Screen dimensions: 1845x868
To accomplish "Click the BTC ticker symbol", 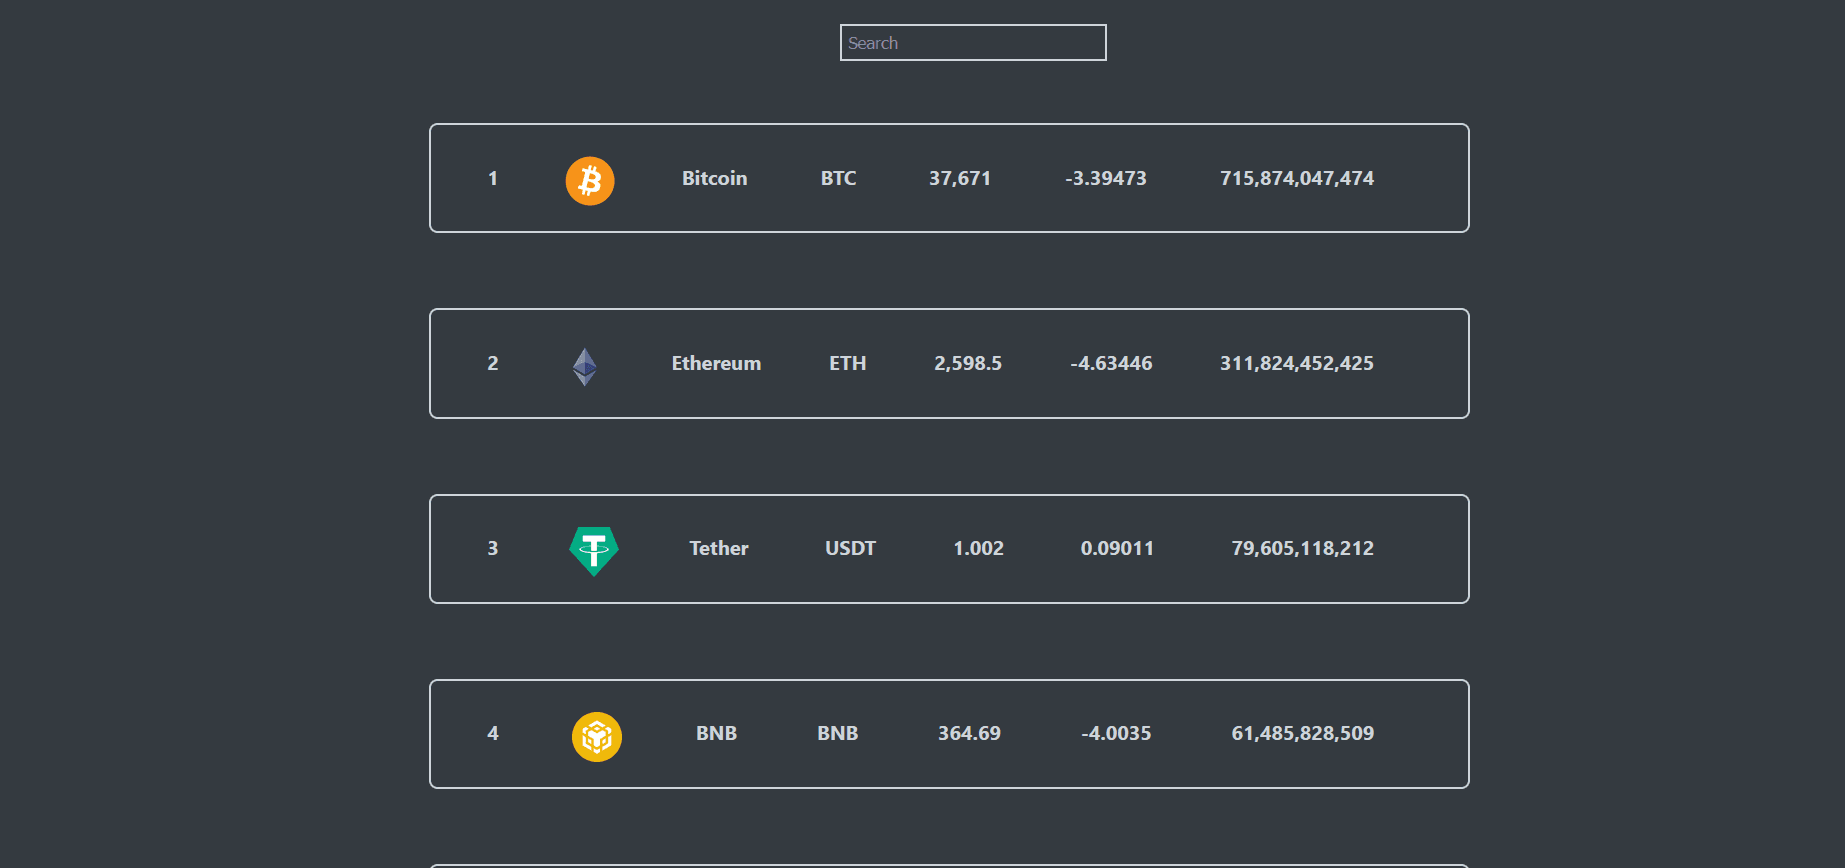I will 839,178.
